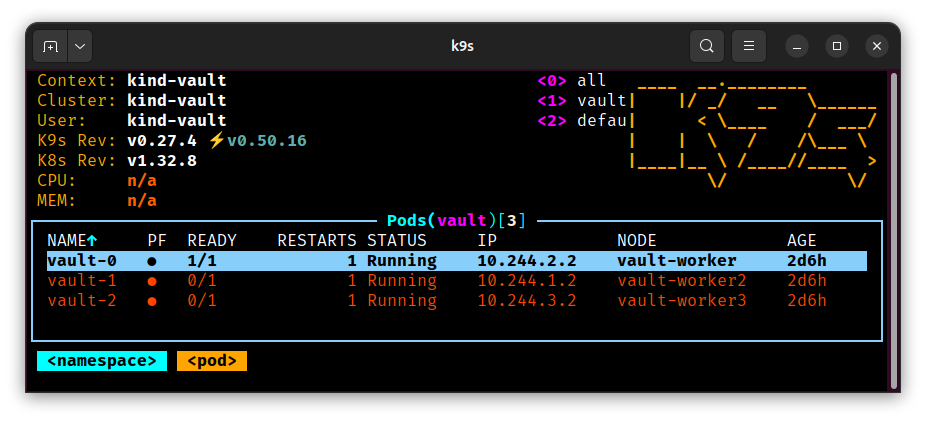Click the AGE column header
The width and height of the screenshot is (926, 421).
(x=801, y=241)
